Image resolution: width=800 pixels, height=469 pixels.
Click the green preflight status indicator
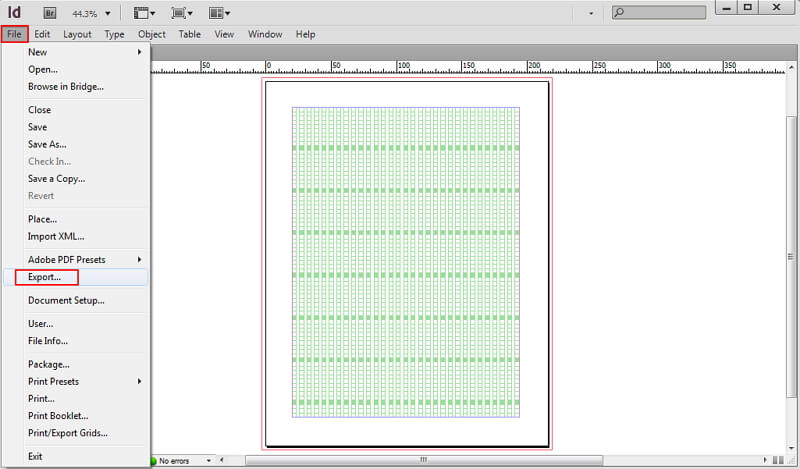click(x=155, y=461)
